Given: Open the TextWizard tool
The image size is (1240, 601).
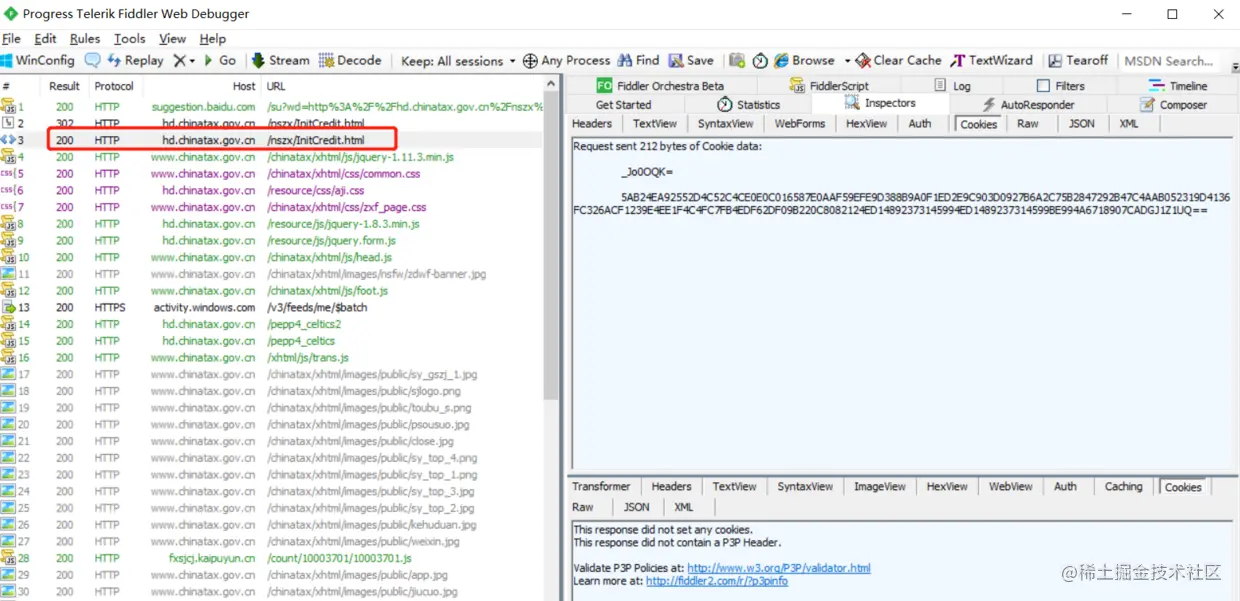Looking at the screenshot, I should [x=992, y=60].
